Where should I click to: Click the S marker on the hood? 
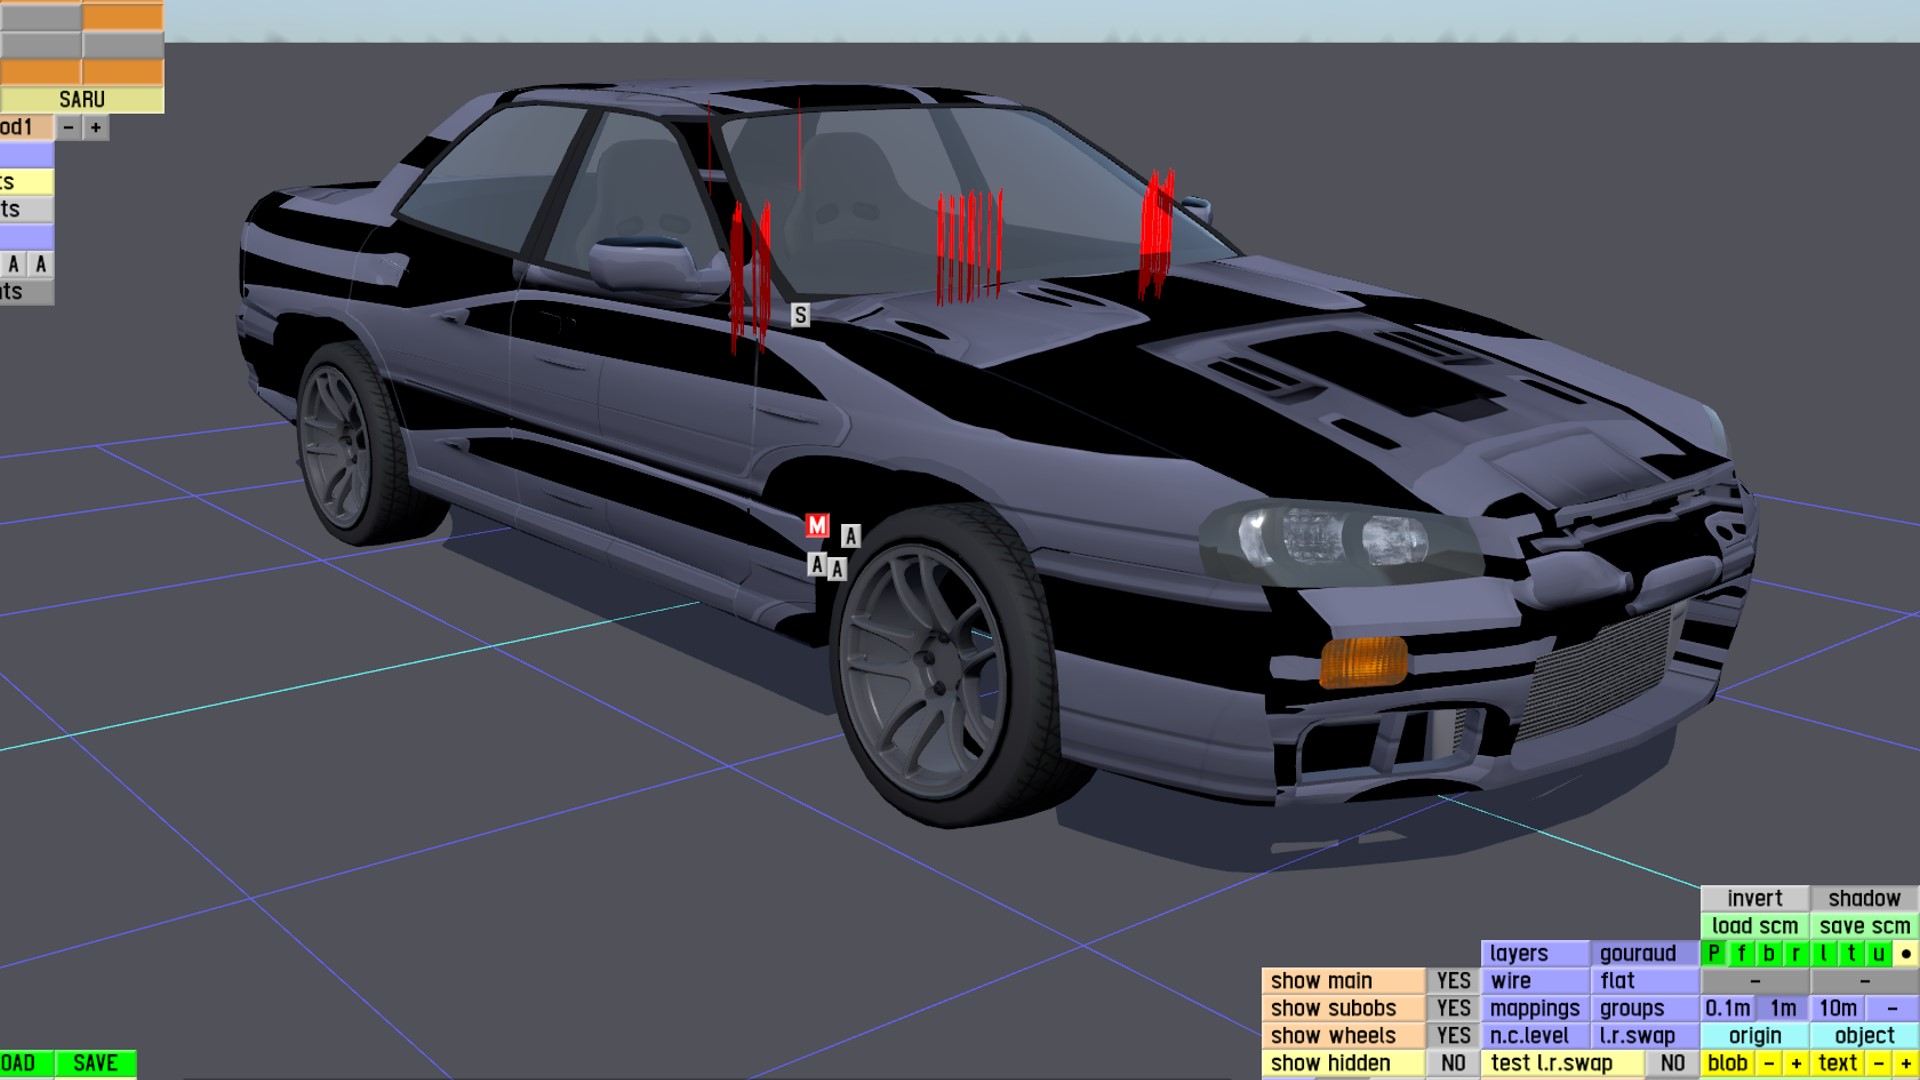point(800,316)
